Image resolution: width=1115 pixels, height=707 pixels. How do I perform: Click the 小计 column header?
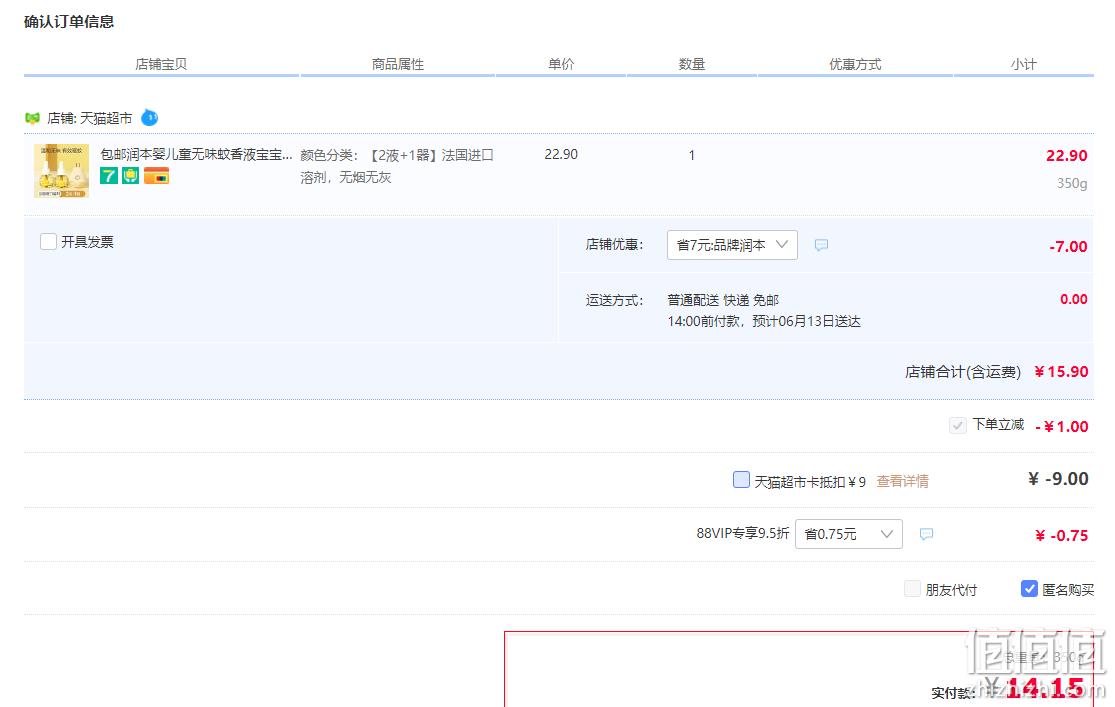1024,64
